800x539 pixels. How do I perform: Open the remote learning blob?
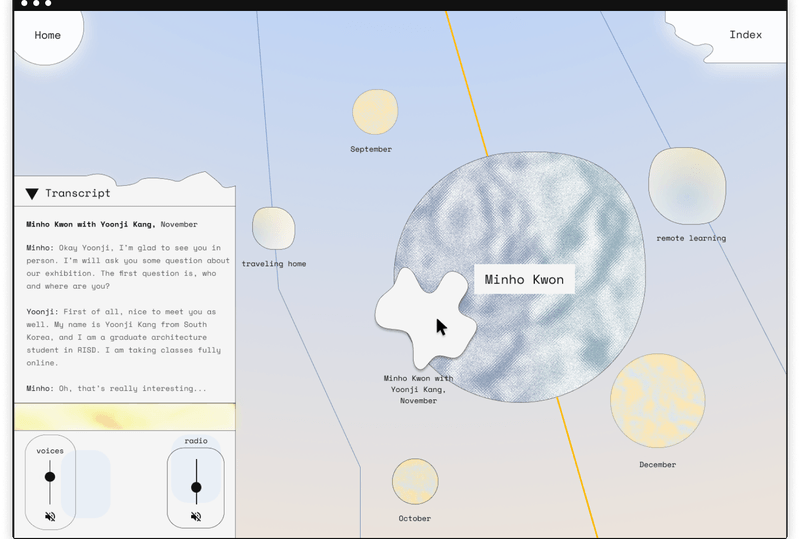click(686, 186)
